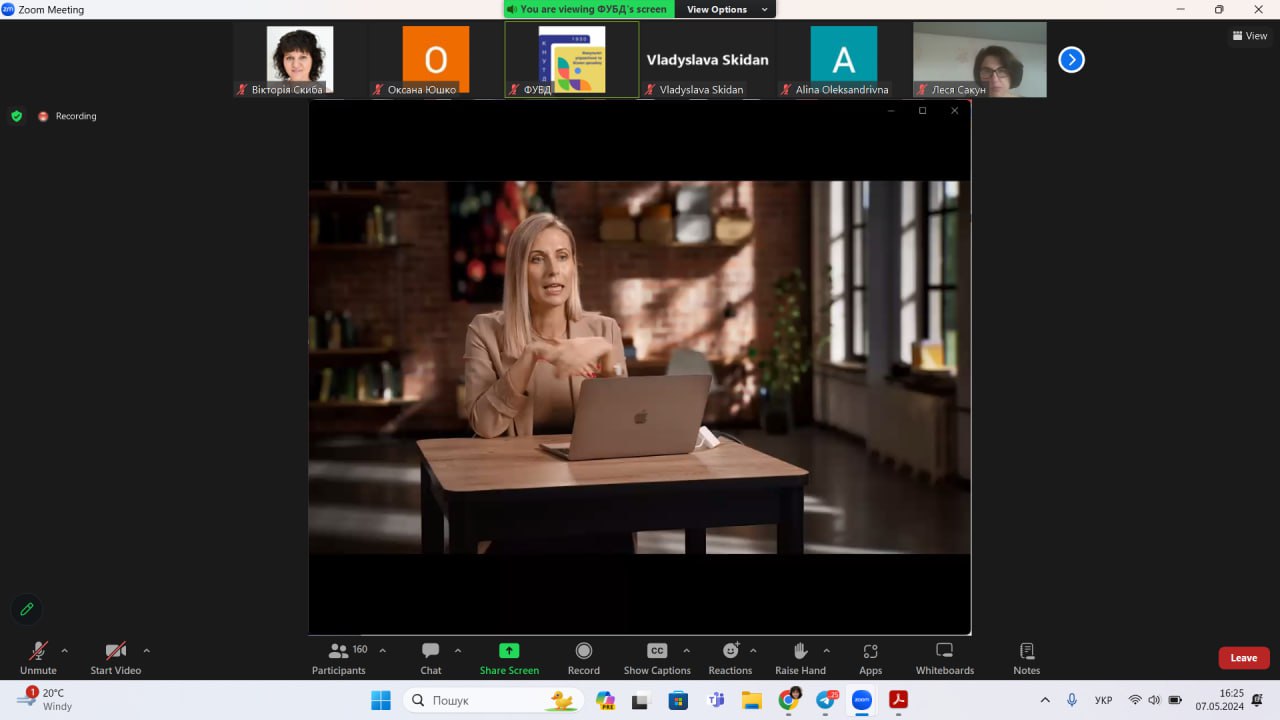This screenshot has height=720, width=1280.
Task: Expand the caret next to Raise Hand
Action: (x=826, y=651)
